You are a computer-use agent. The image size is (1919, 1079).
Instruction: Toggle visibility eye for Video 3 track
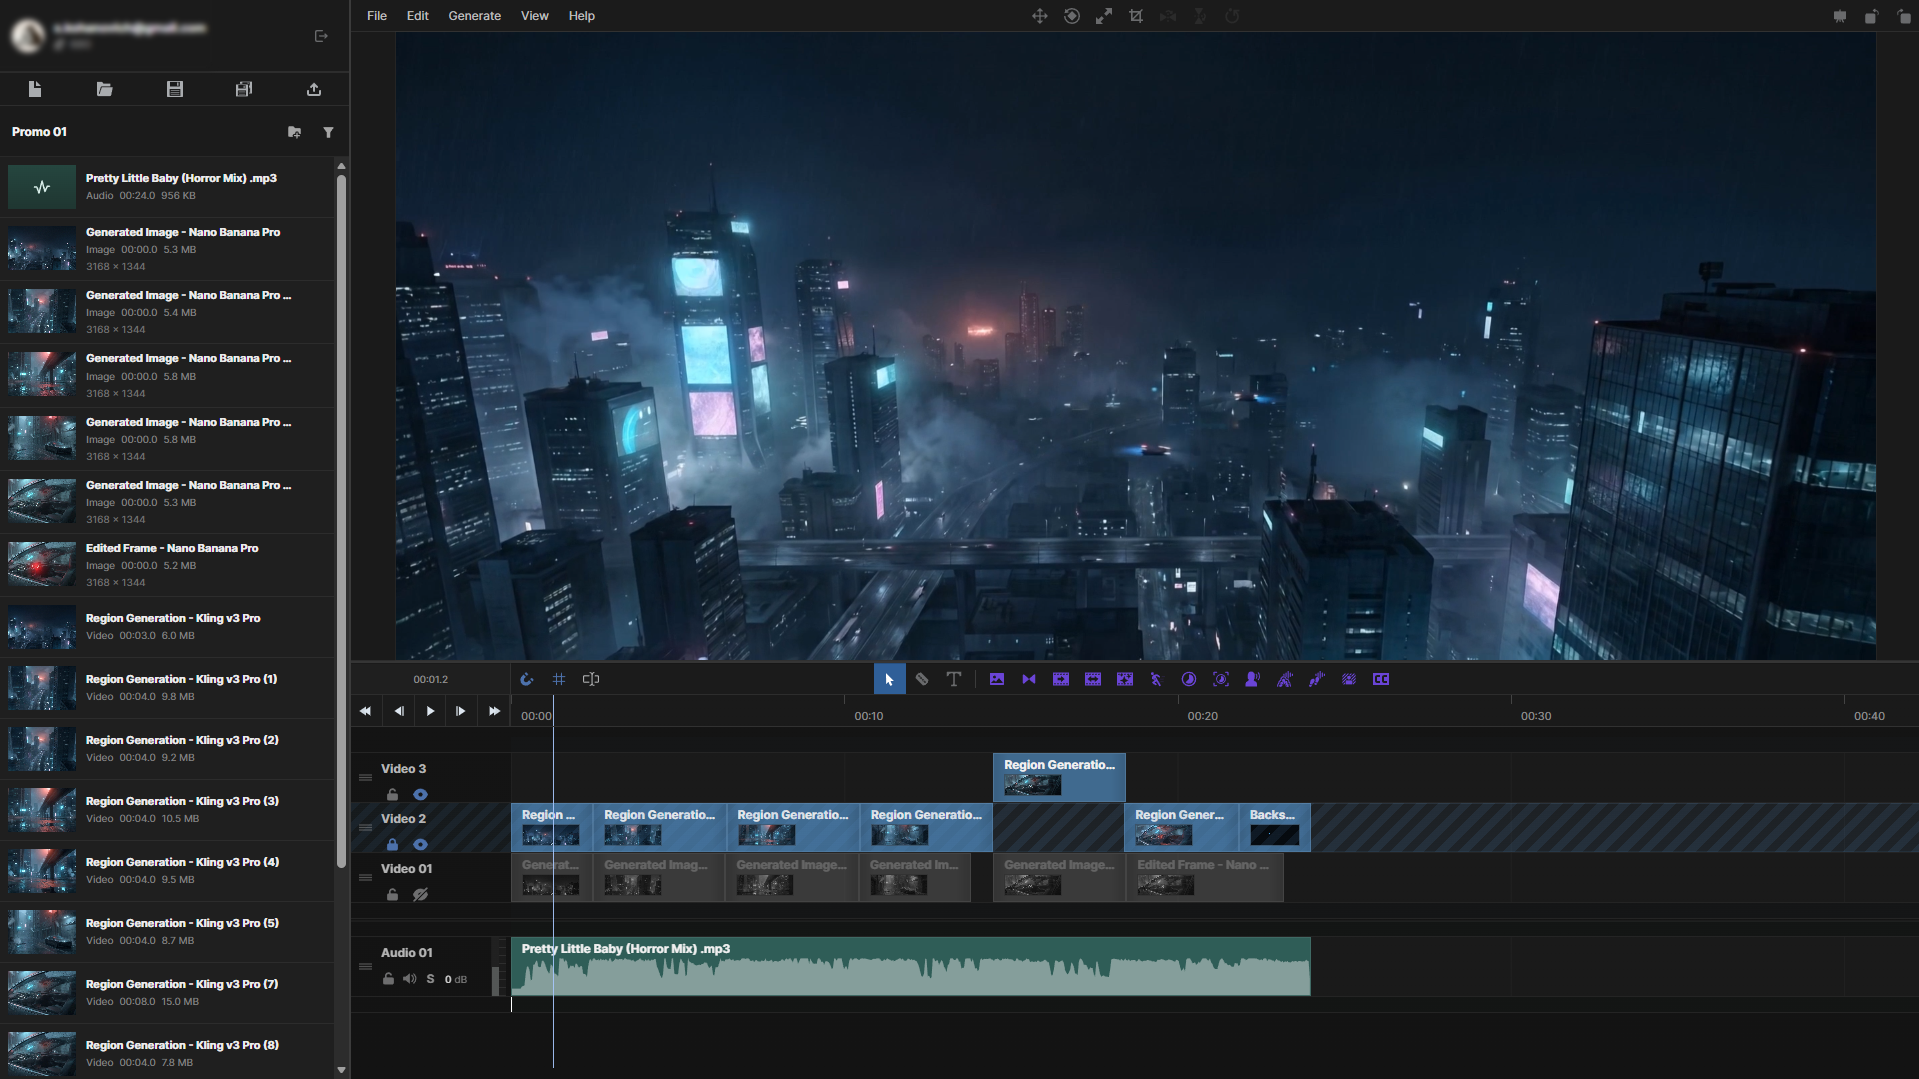421,795
